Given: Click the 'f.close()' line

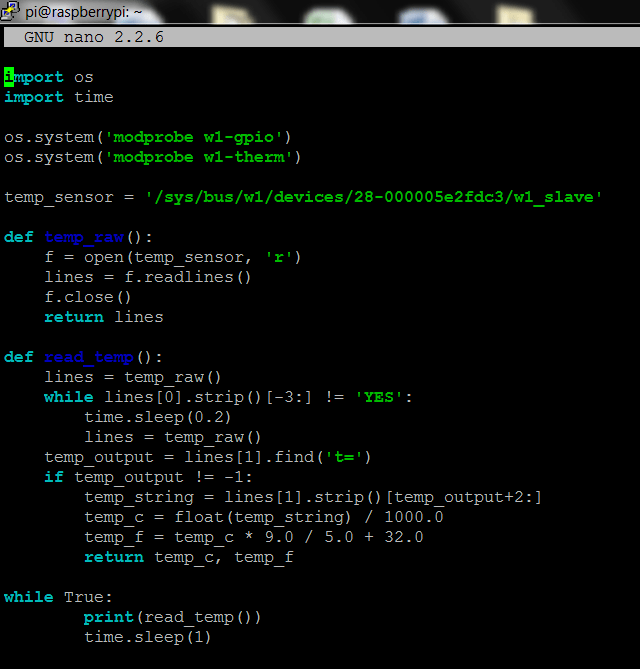Looking at the screenshot, I should tap(87, 297).
